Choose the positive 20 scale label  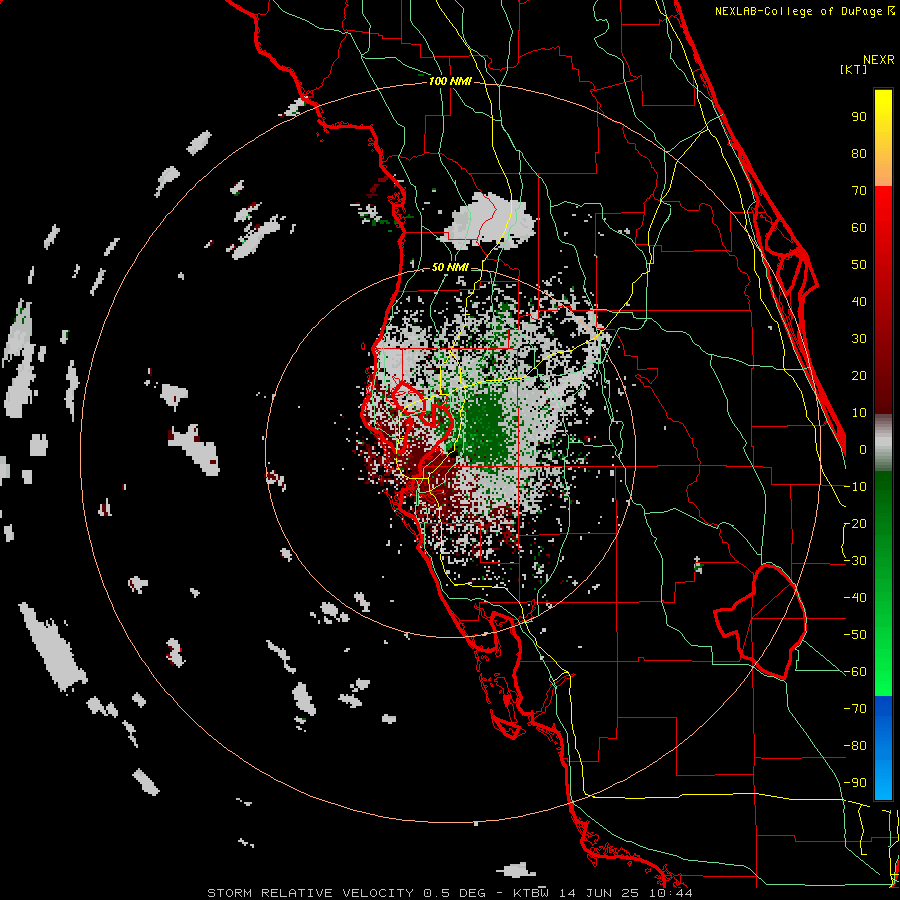click(x=859, y=375)
